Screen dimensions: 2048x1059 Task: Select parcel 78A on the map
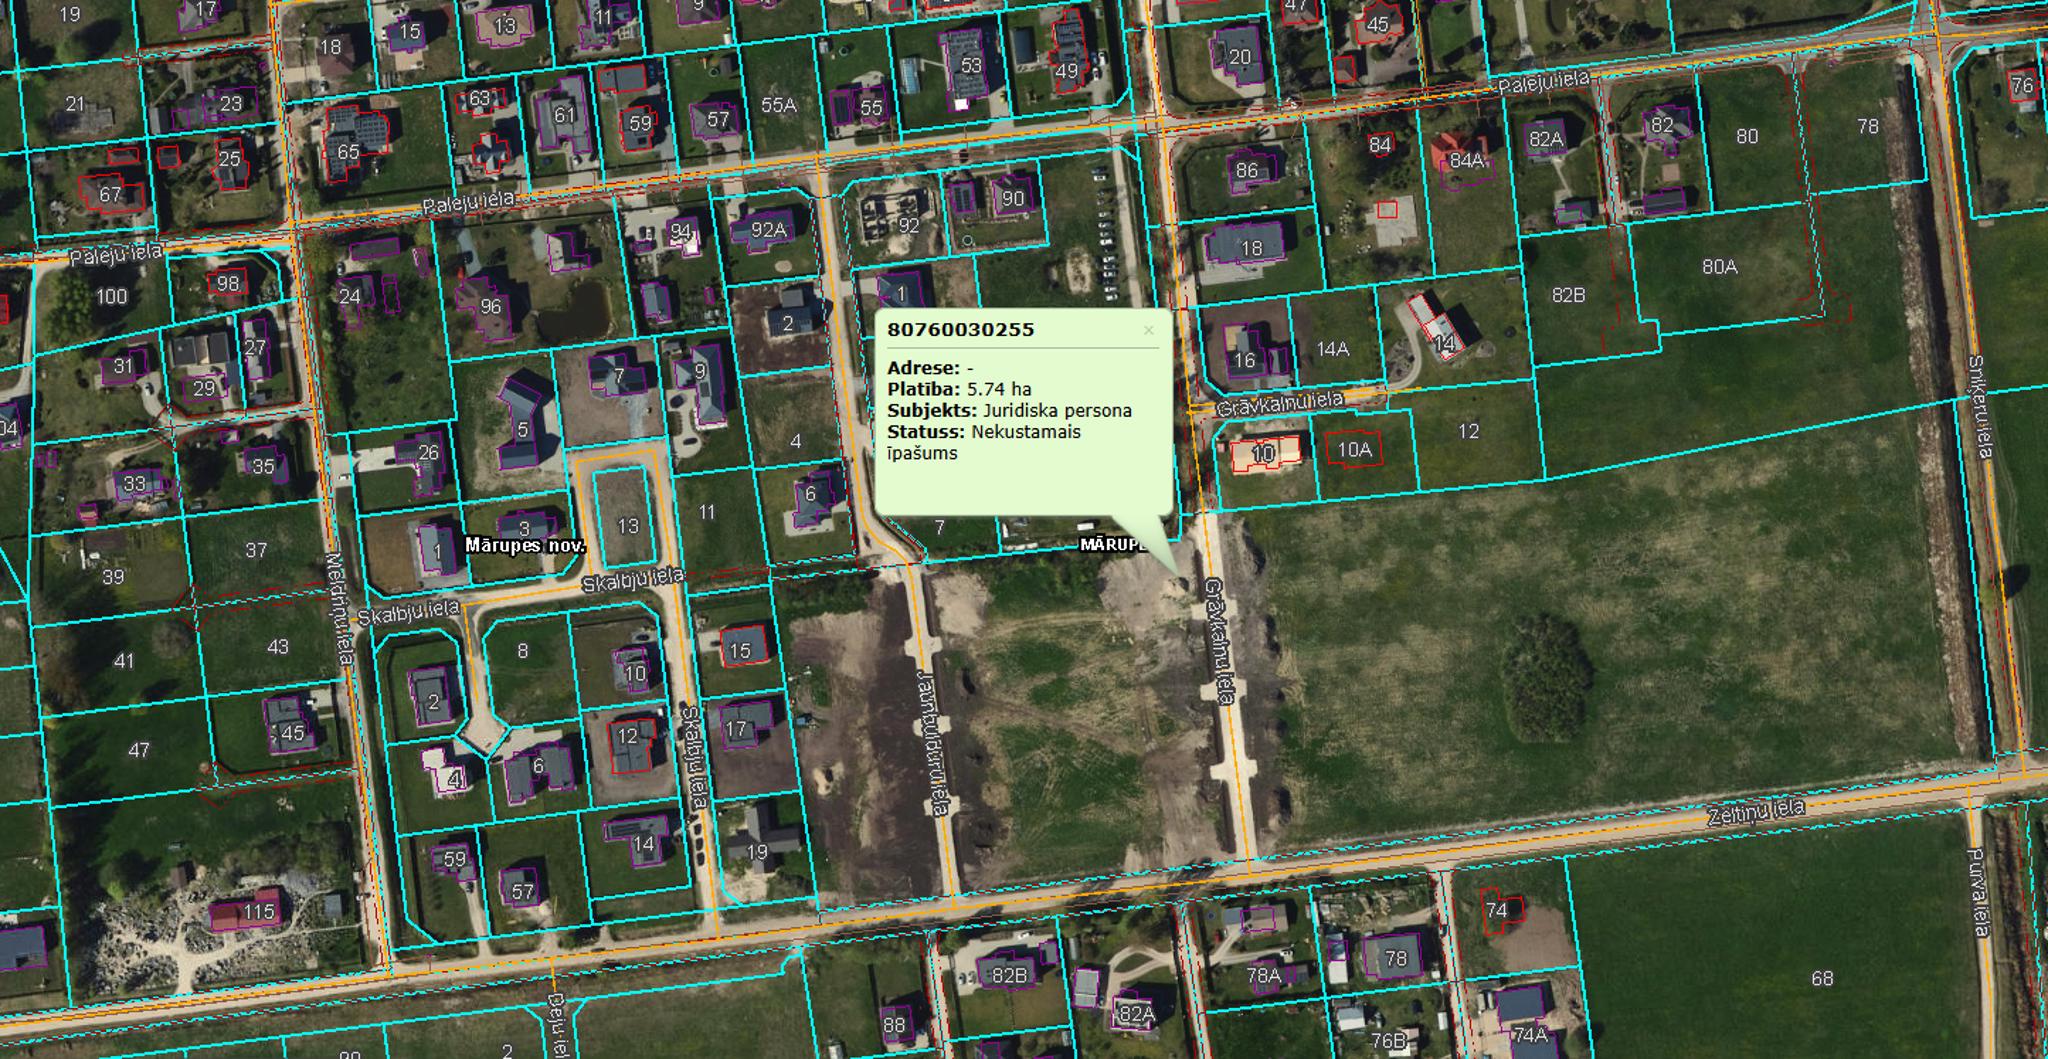click(x=1263, y=975)
